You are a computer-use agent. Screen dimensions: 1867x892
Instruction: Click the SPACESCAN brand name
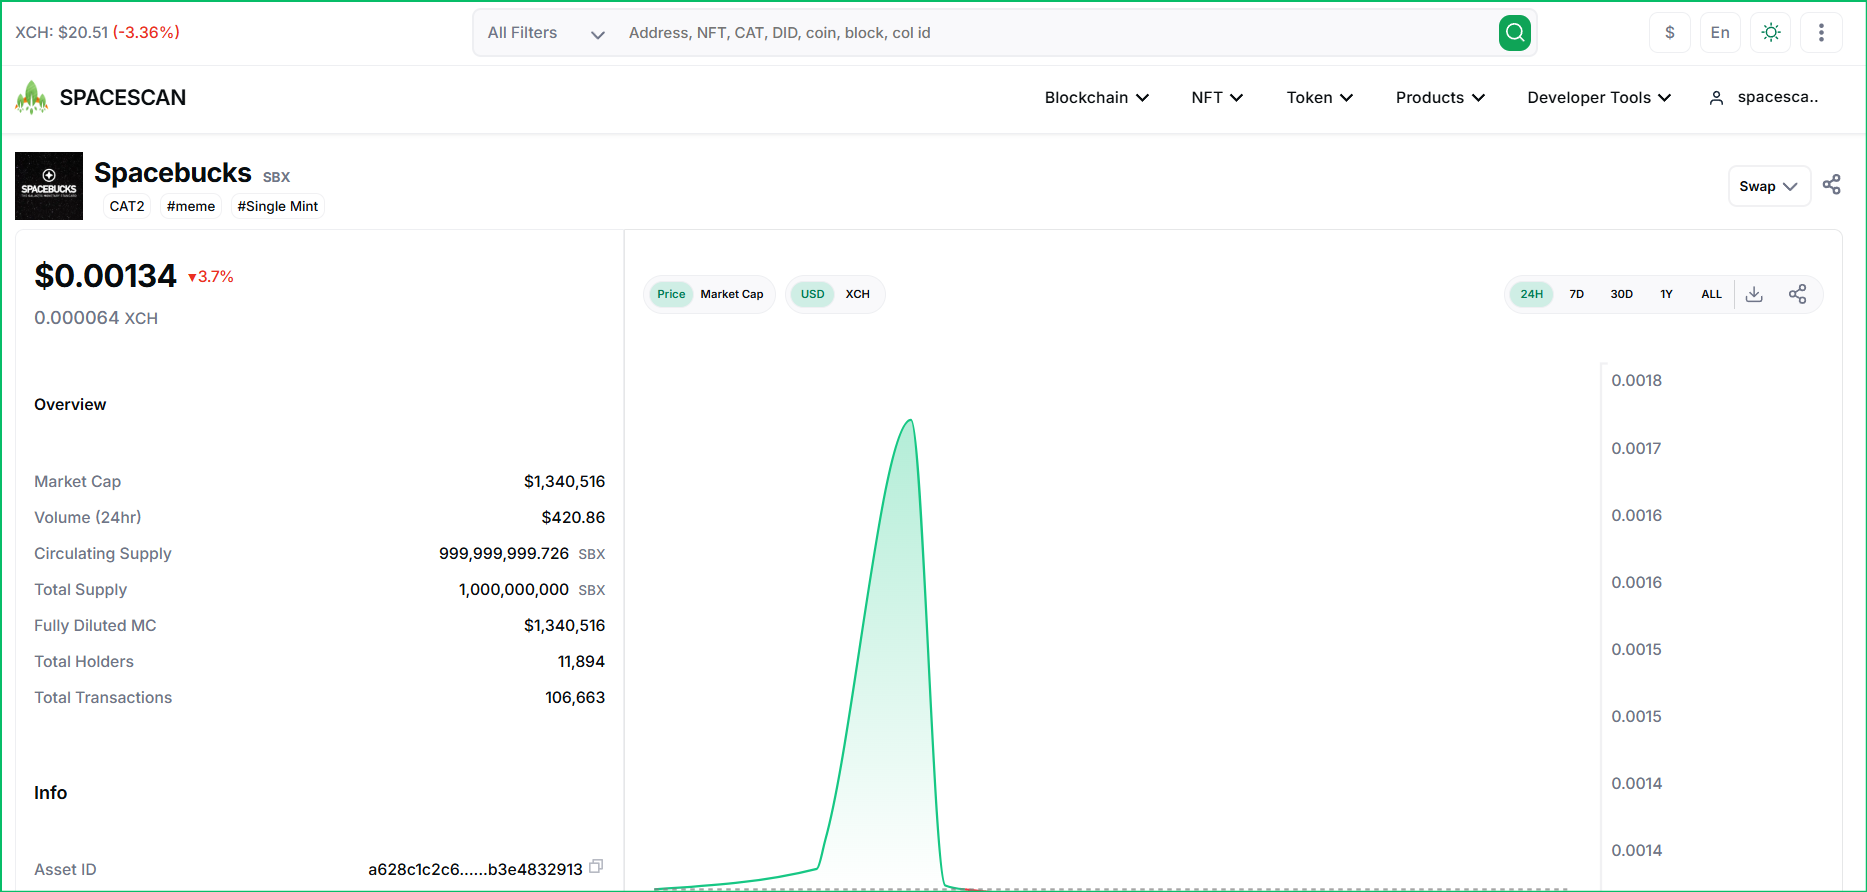[123, 97]
